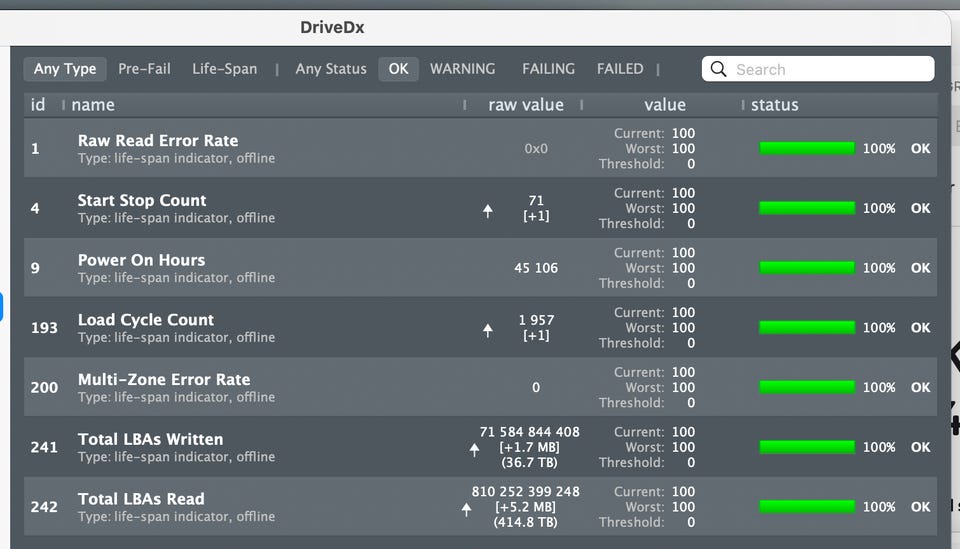Viewport: 960px width, 549px height.
Task: Sort by the value column header
Action: click(665, 105)
